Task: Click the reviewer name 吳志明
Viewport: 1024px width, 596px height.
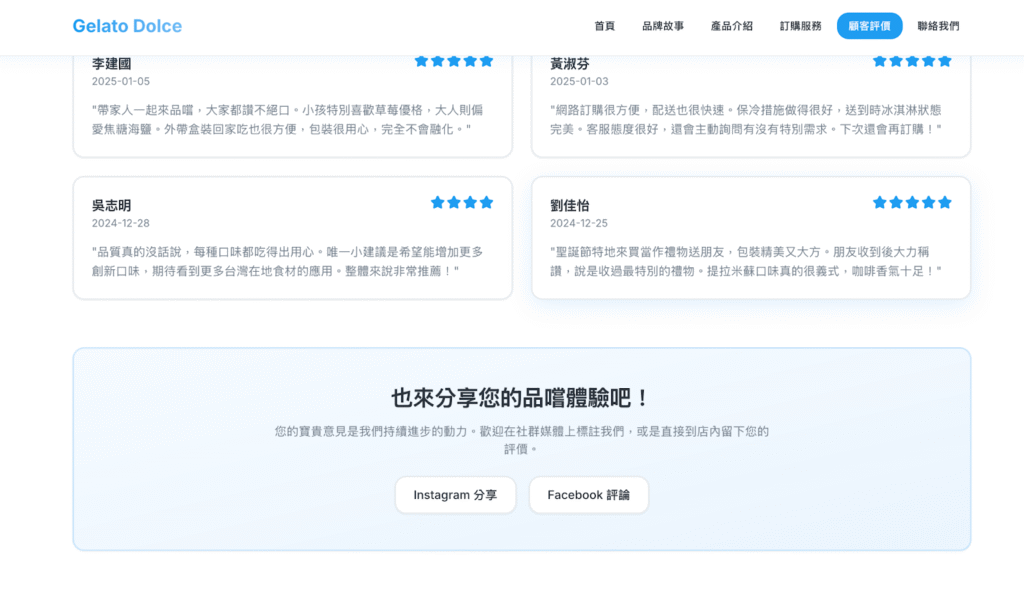Action: click(112, 205)
